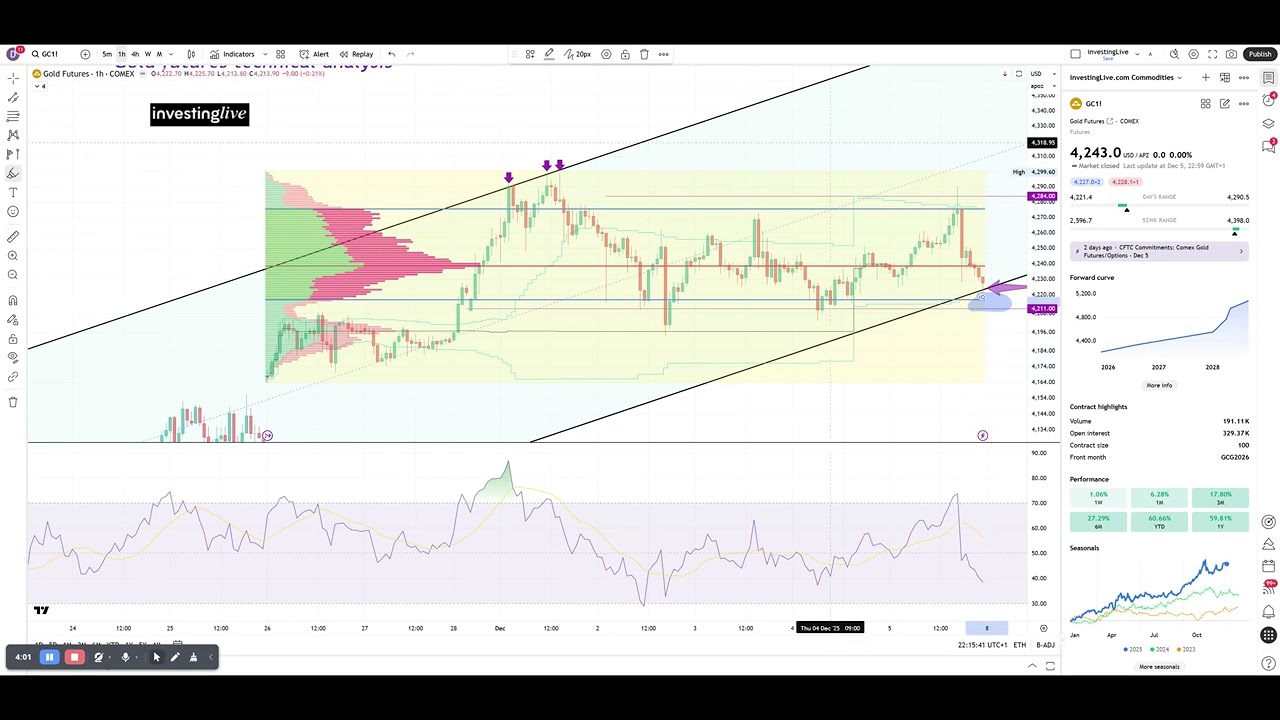Toggle B-ADJ back adjustment setting
1280x720 pixels.
coord(1045,645)
